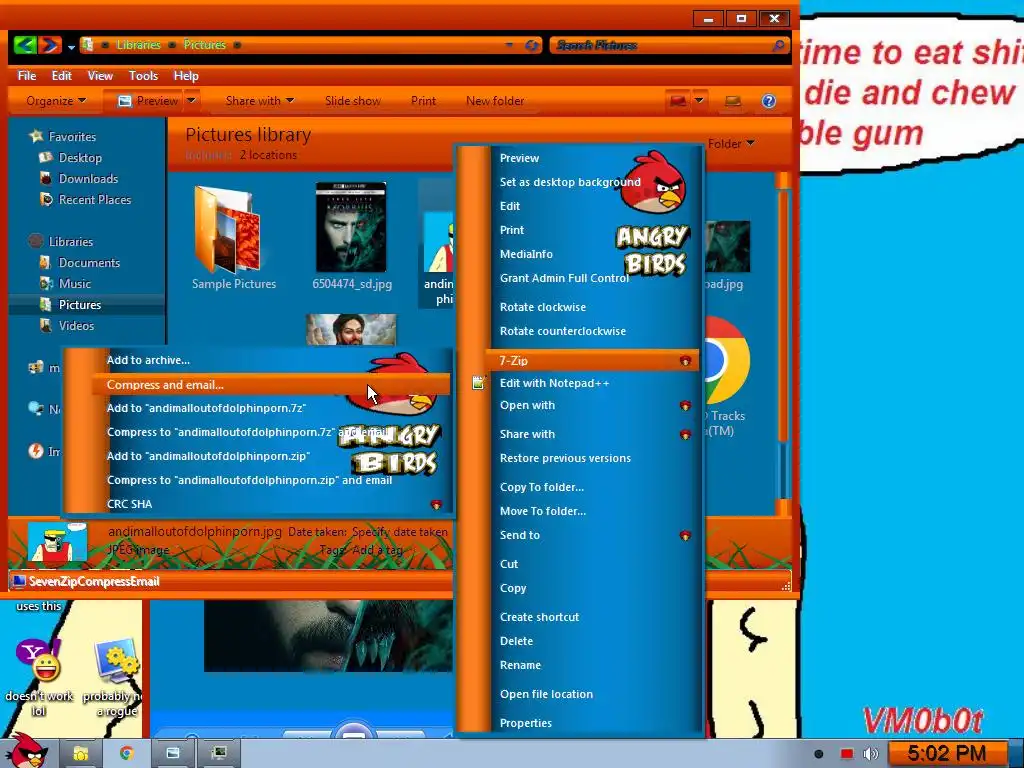Choose Set as desktop background

pyautogui.click(x=569, y=182)
